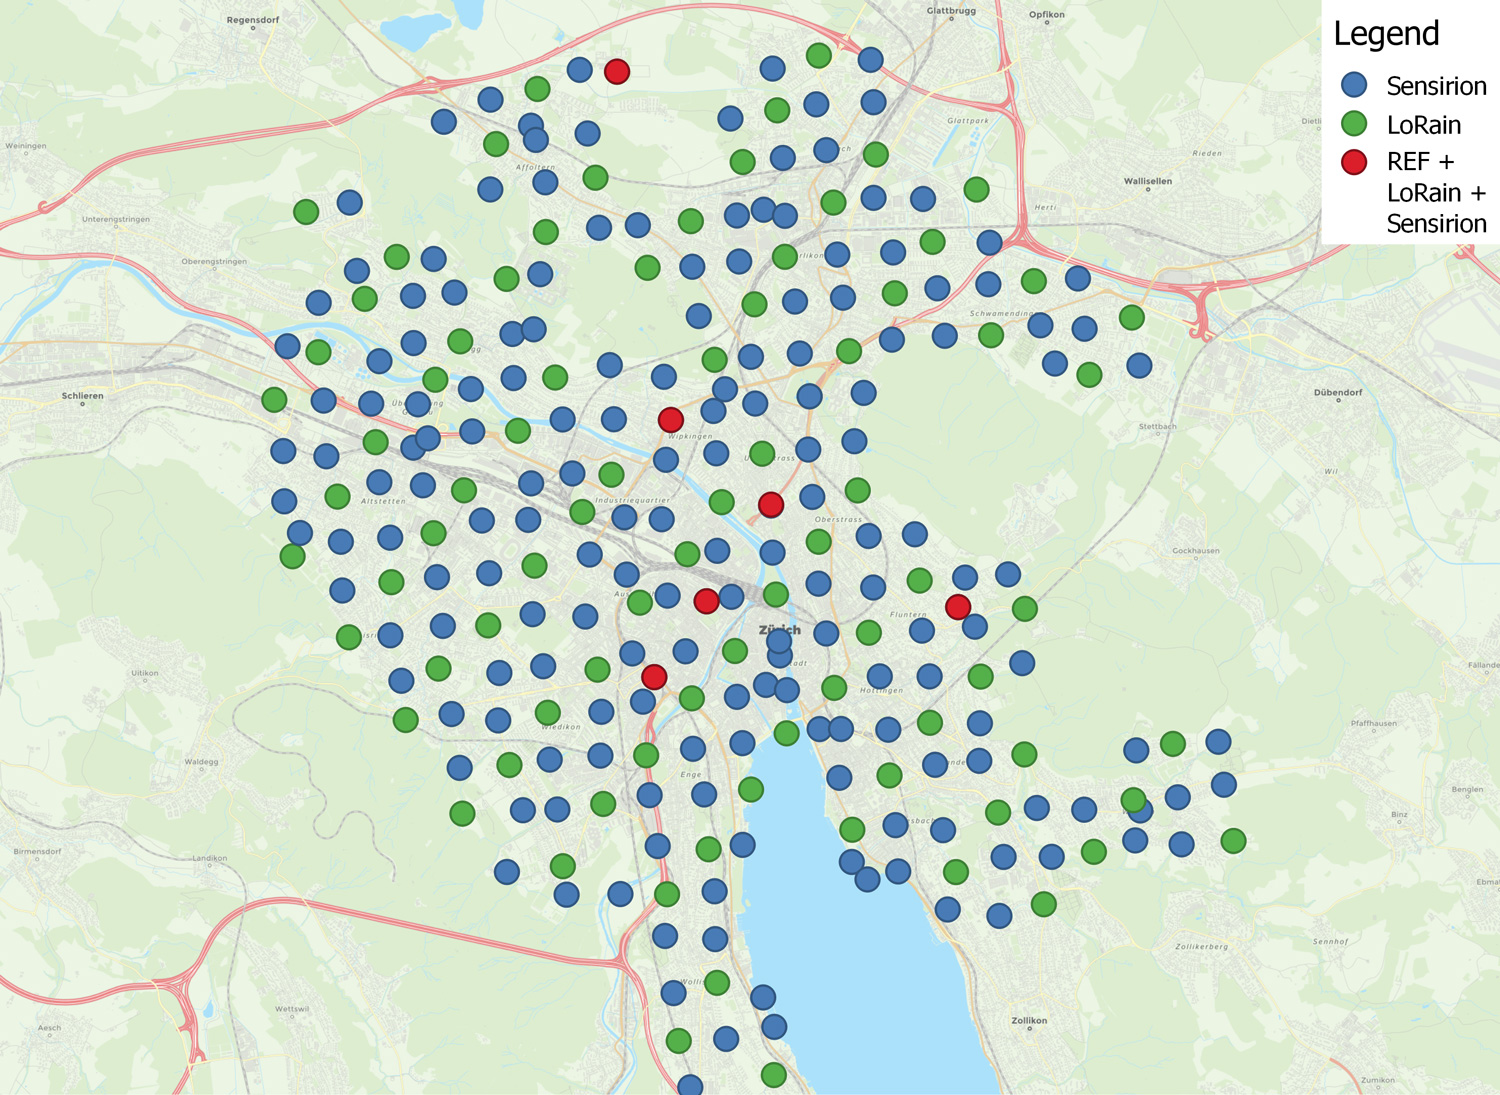Click the Schwamendingen district label
1500x1095 pixels.
(1002, 313)
